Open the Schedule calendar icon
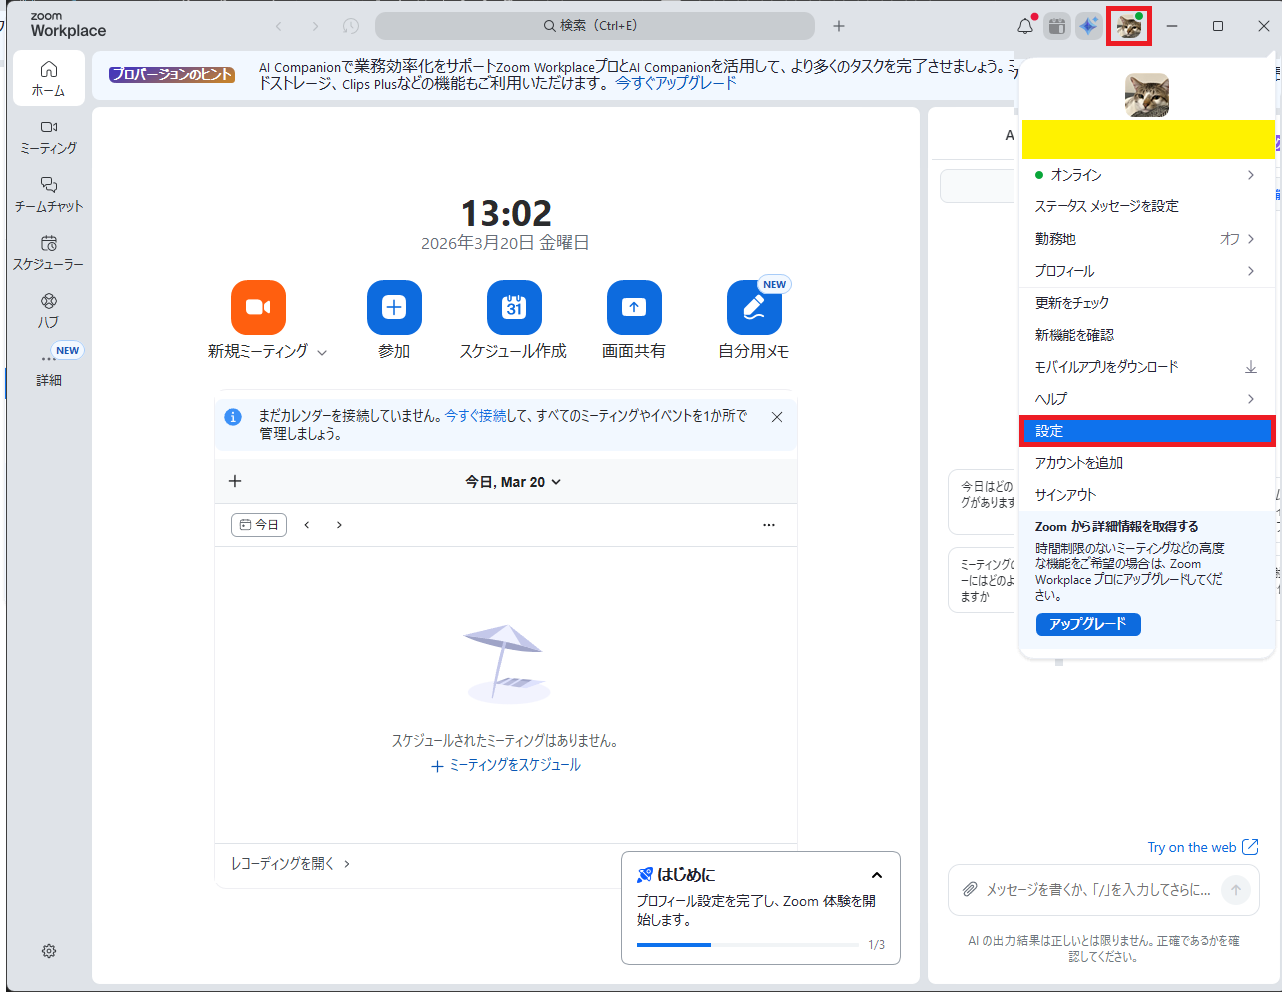Screen dimensions: 1282x992 514,307
